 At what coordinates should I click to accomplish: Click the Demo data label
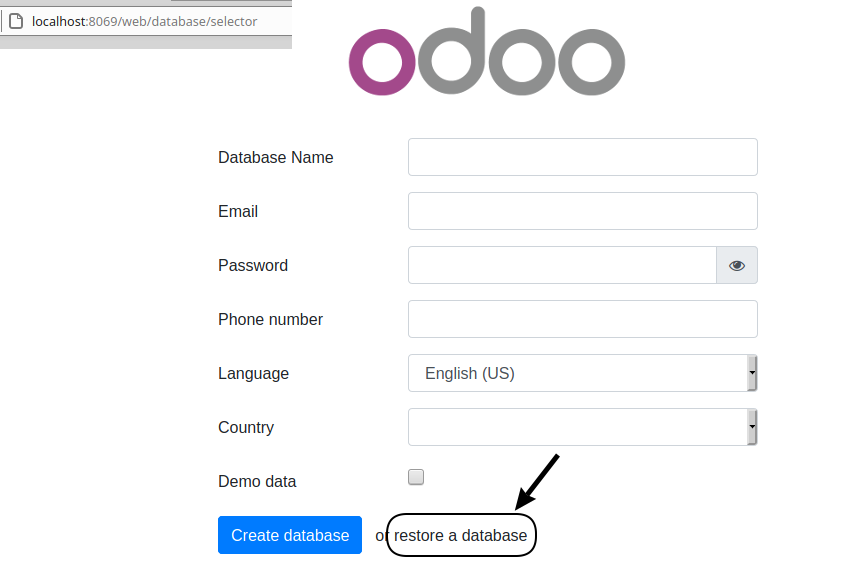click(x=257, y=481)
